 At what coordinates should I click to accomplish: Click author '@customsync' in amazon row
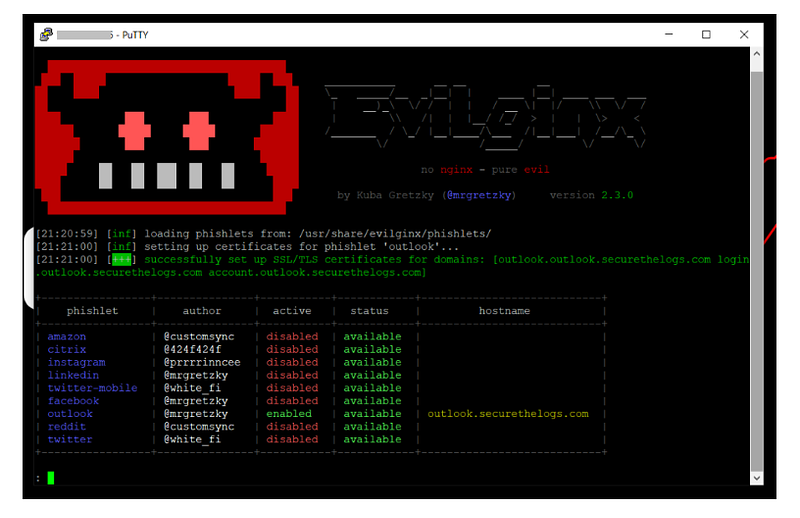click(199, 337)
